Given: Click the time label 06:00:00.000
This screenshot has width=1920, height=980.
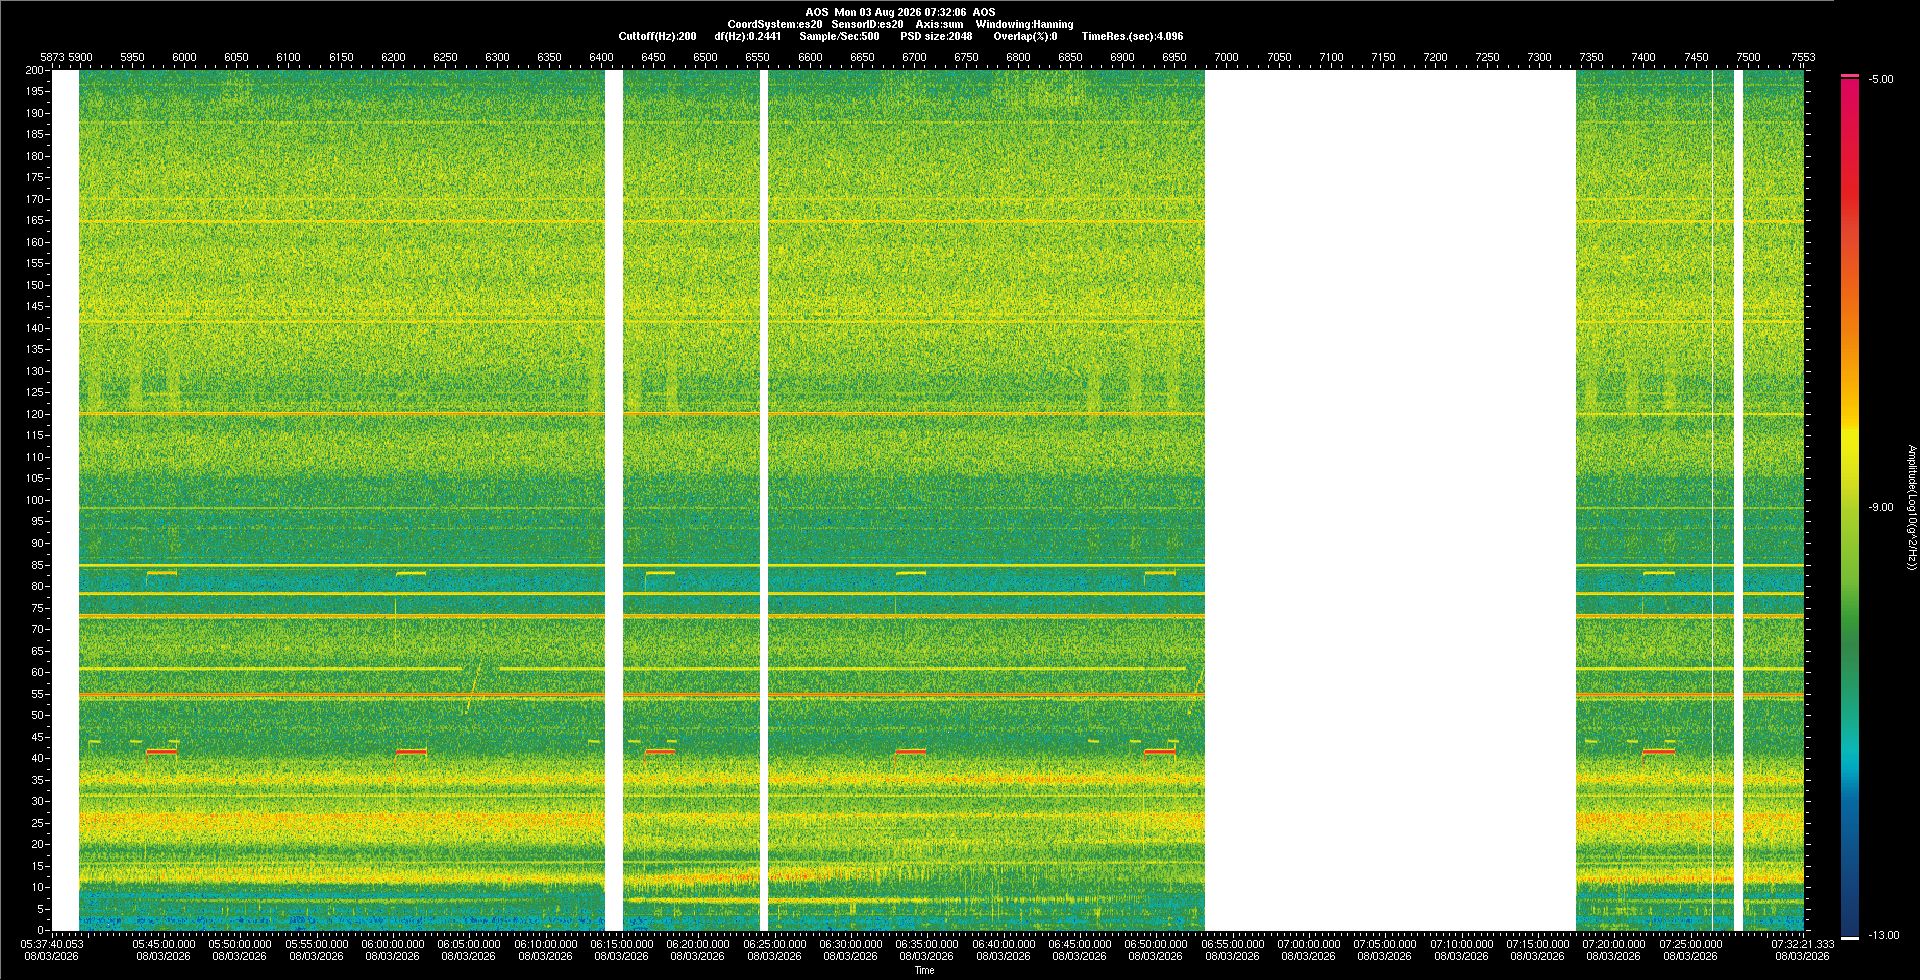Looking at the screenshot, I should pos(392,943).
